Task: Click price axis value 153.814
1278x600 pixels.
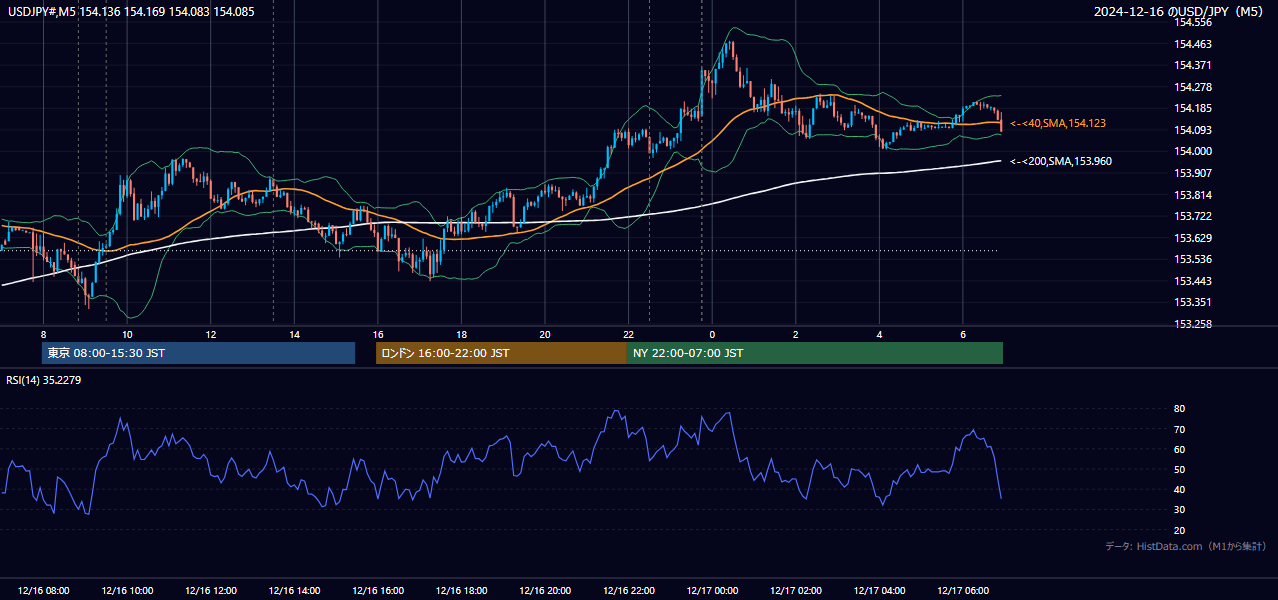Action: pos(1194,195)
